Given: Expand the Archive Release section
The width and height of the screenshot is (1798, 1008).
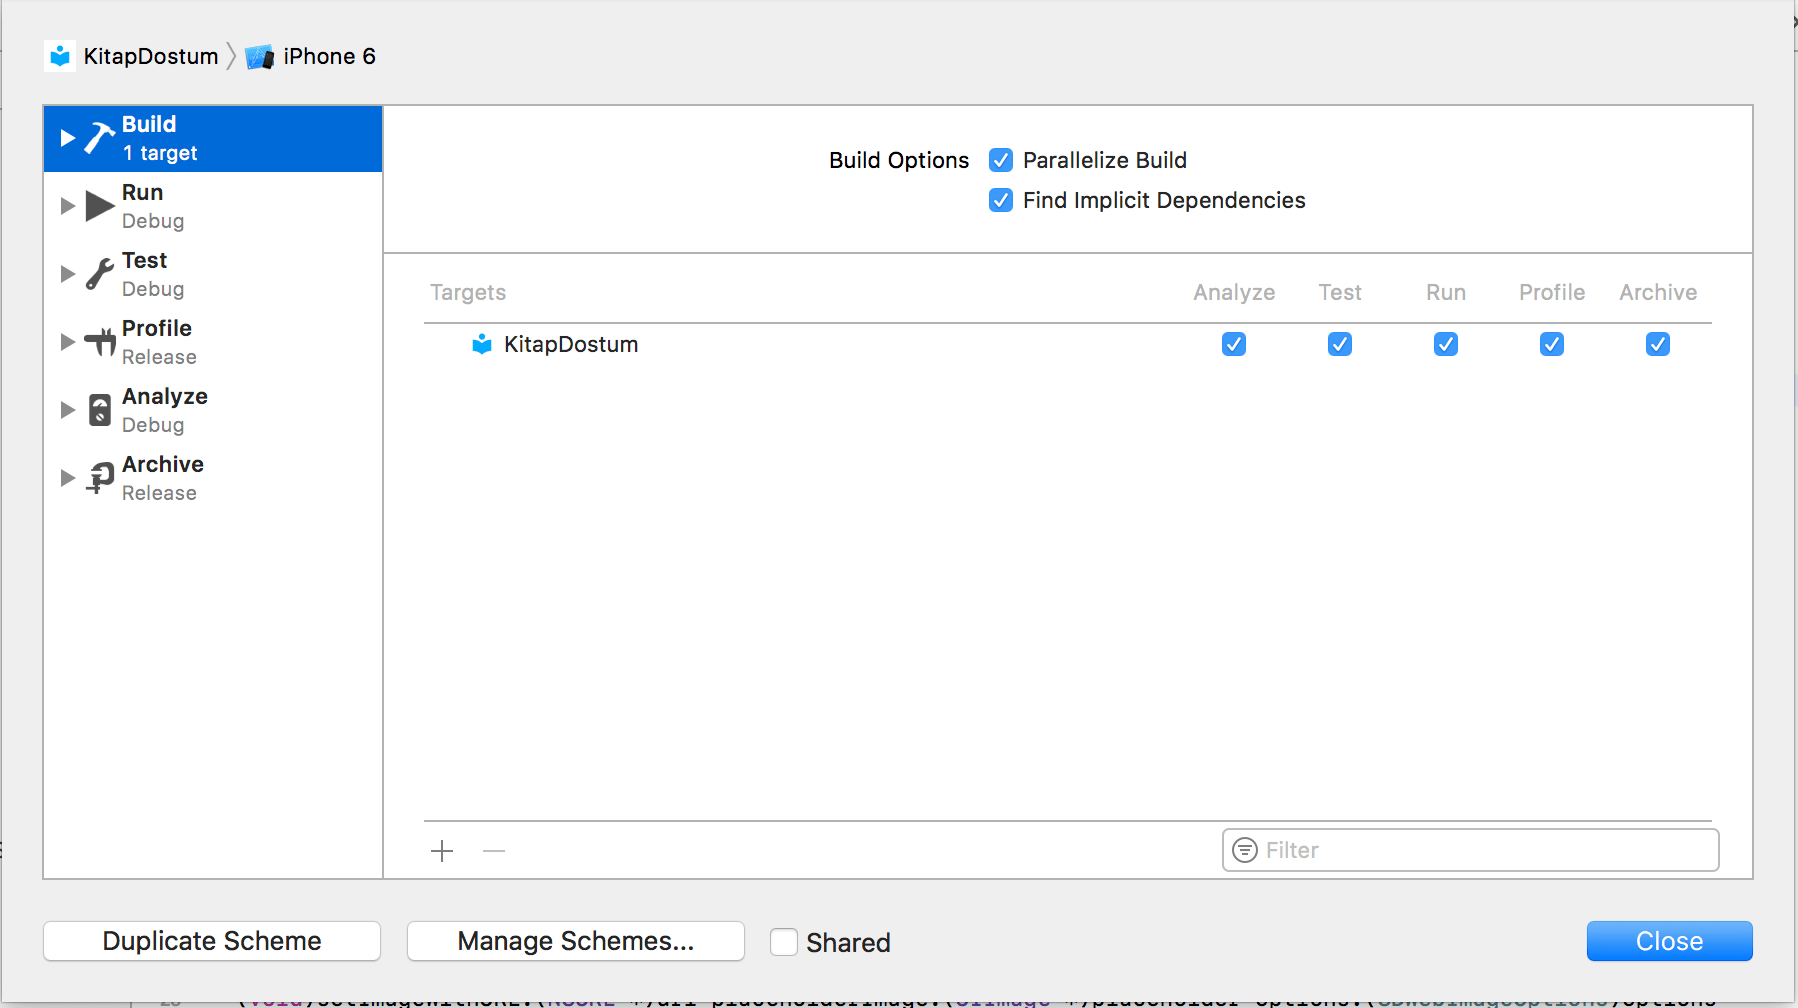Looking at the screenshot, I should (66, 477).
